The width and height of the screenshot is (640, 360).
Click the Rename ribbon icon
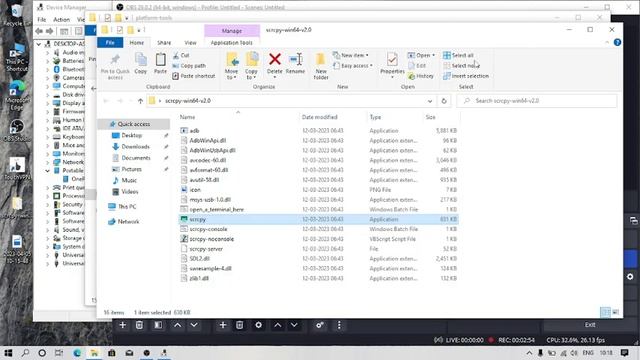coord(295,63)
